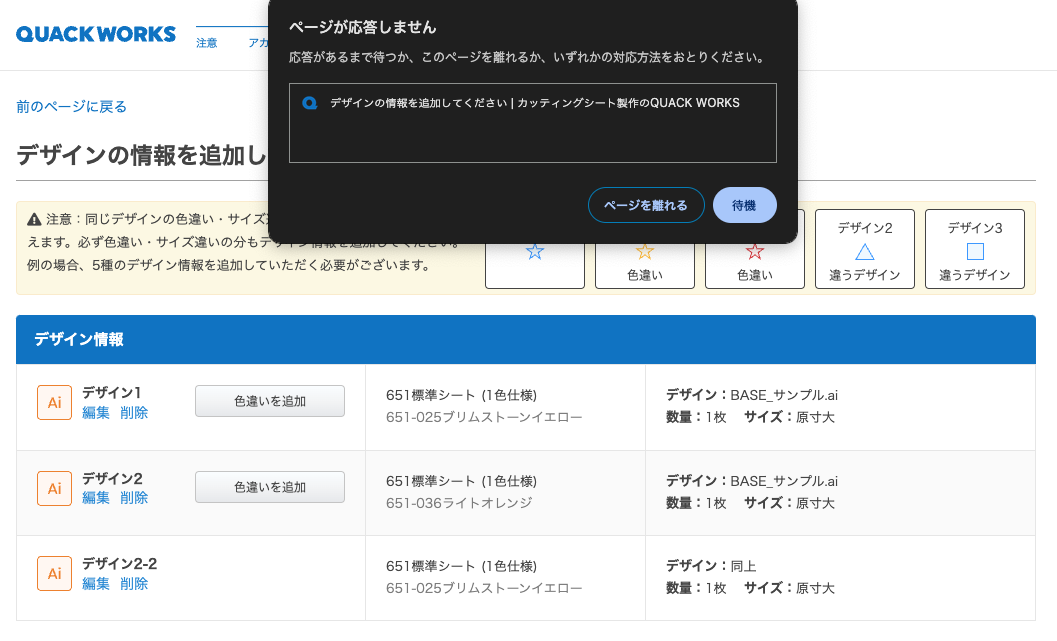Screen dimensions: 1057x641
Task: Click ページを離れる to leave the page
Action: pyautogui.click(x=646, y=204)
